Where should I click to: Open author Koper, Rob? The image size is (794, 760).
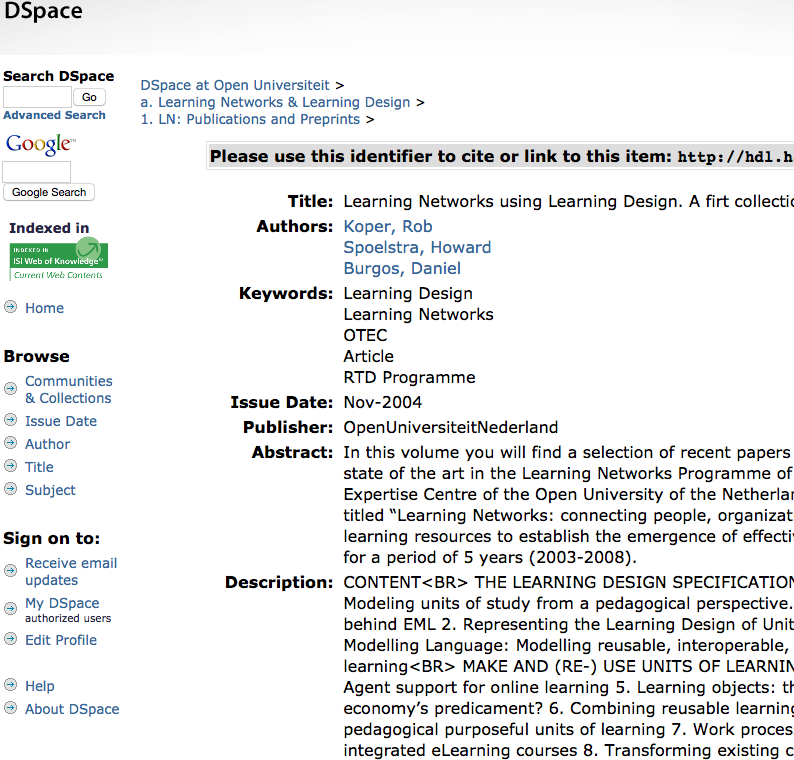pos(388,226)
